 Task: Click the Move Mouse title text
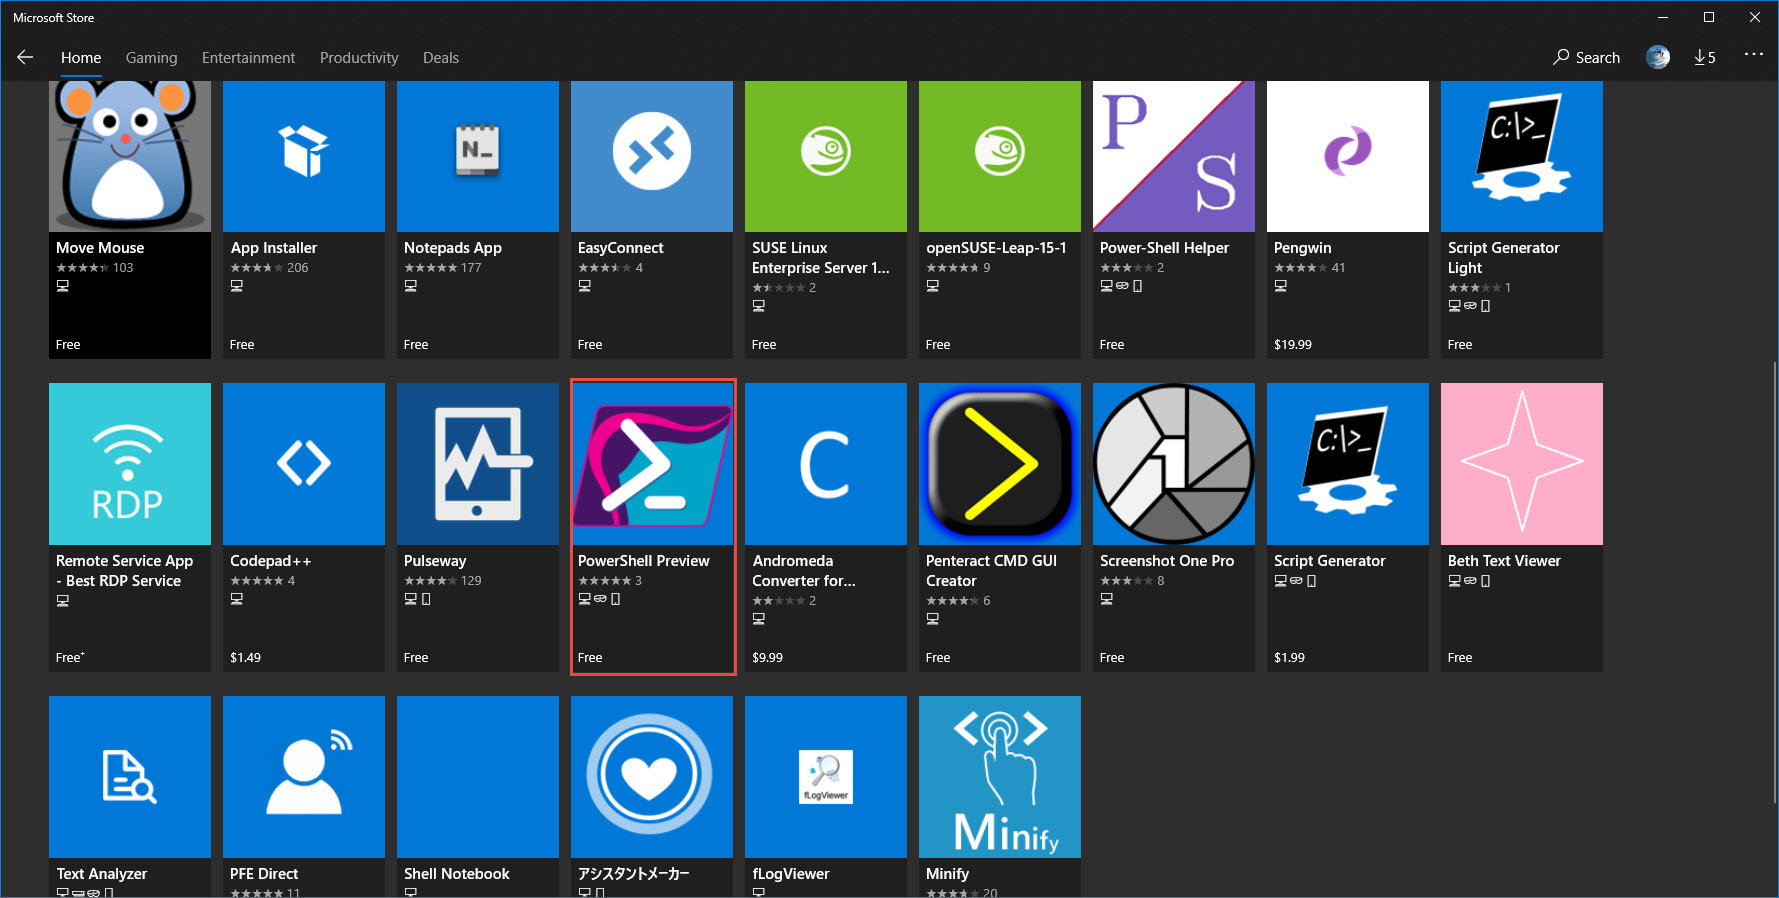[x=100, y=248]
